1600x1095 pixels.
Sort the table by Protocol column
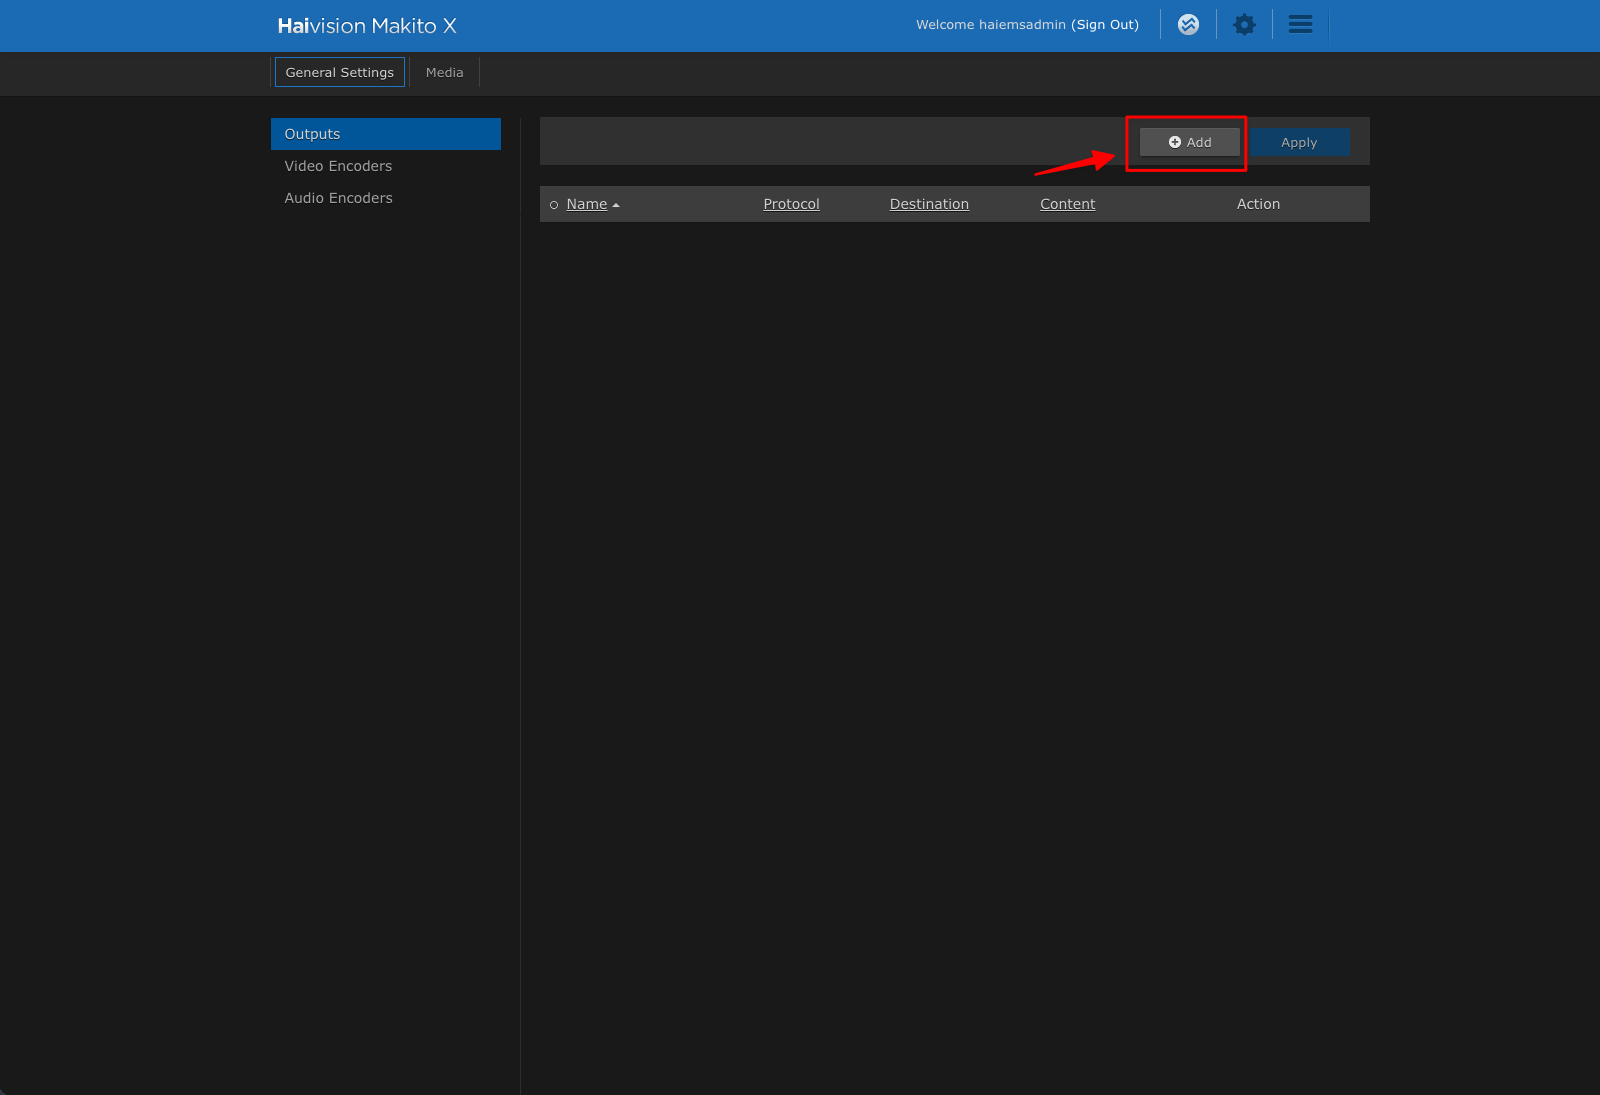tap(791, 204)
